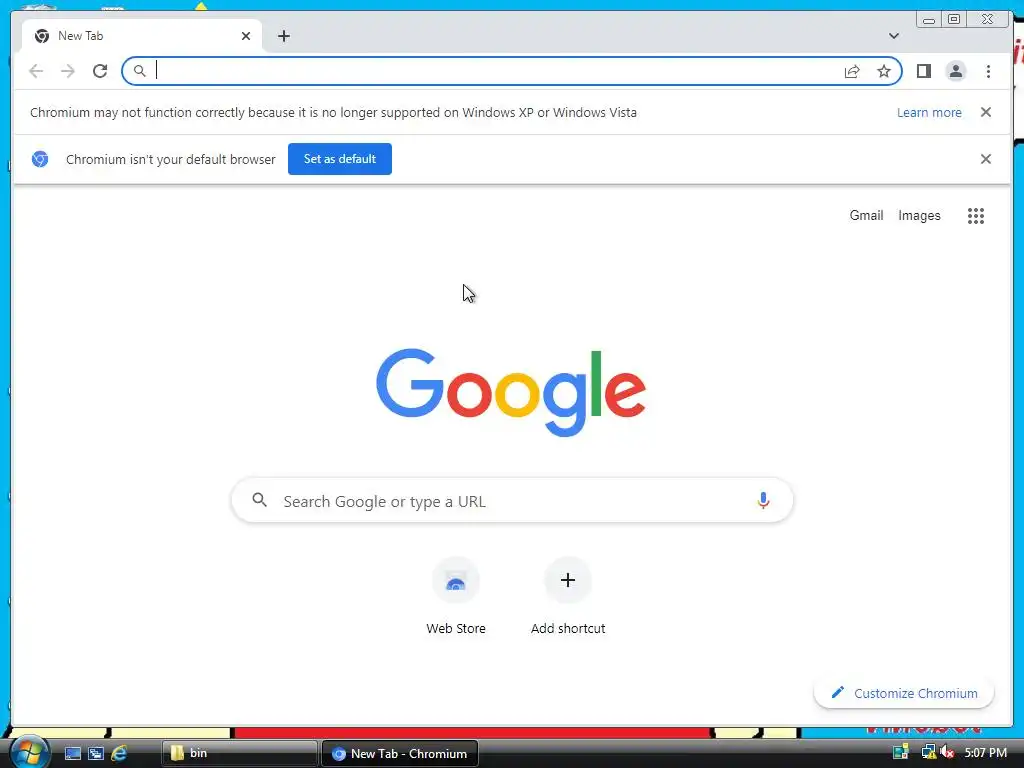Click the muted volume tray icon
The image size is (1024, 768).
[x=947, y=753]
